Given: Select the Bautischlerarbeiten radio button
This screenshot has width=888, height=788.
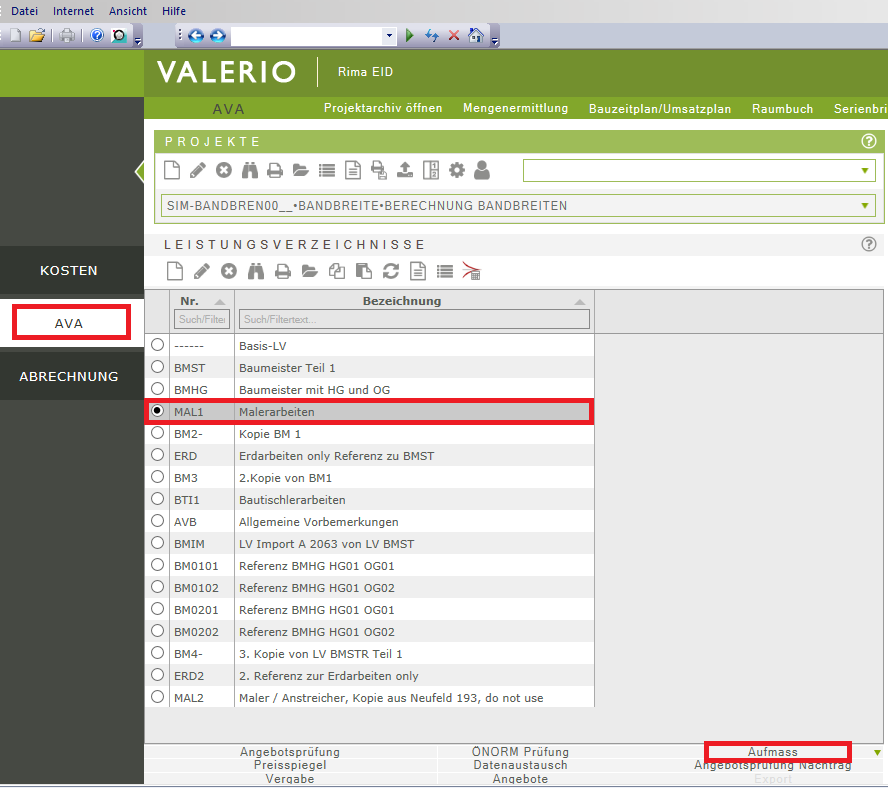Looking at the screenshot, I should 157,499.
